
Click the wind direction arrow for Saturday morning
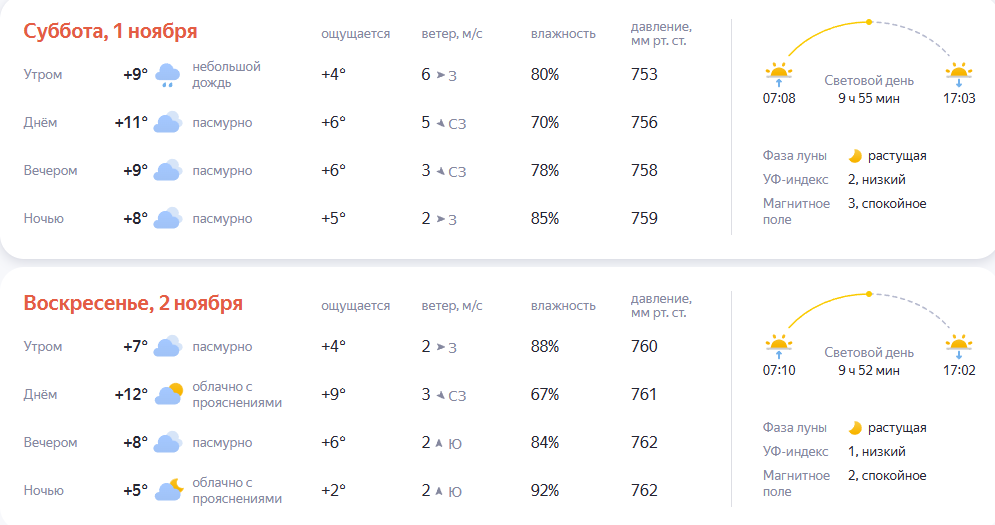pos(440,75)
